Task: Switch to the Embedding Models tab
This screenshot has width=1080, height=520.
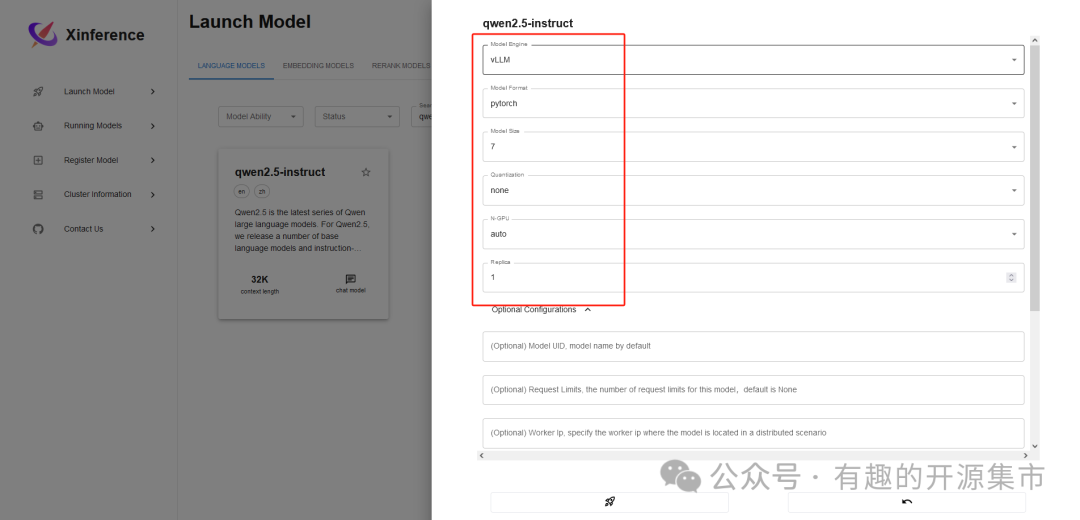Action: point(318,66)
